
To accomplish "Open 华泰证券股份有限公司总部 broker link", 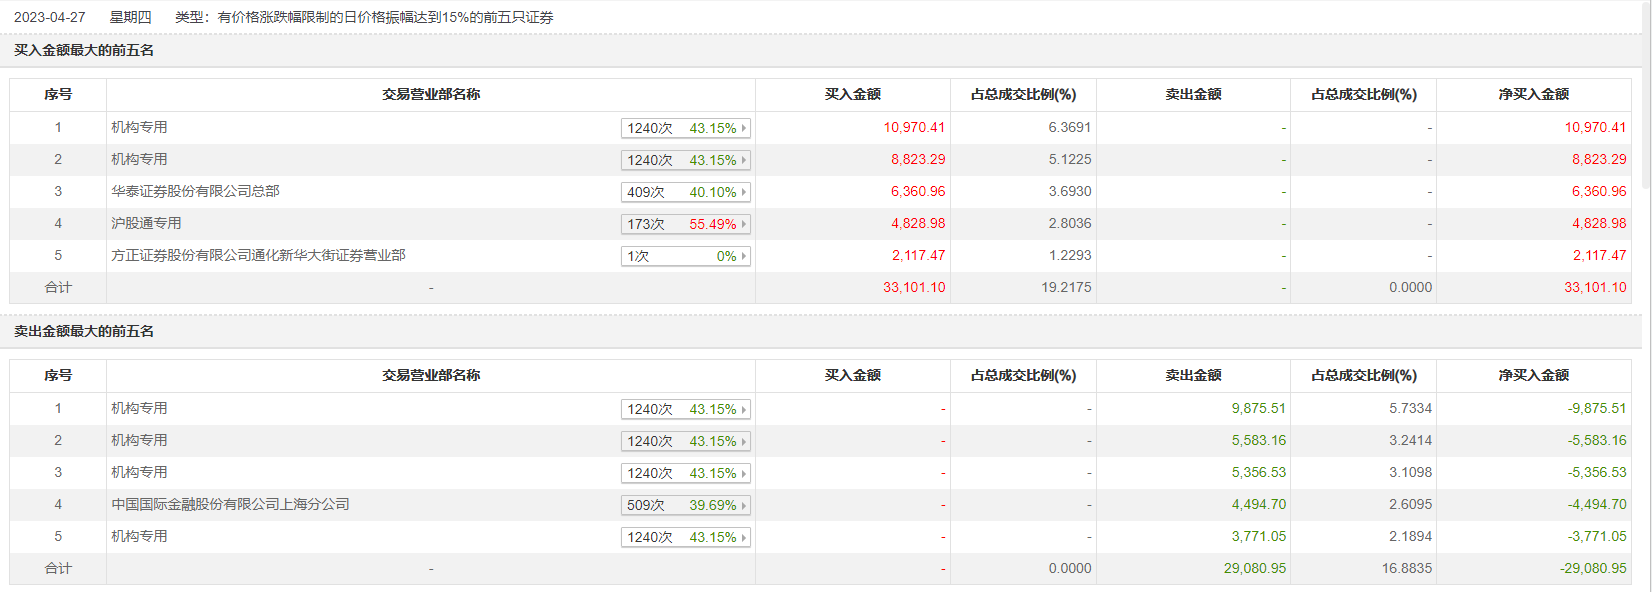I will (195, 191).
